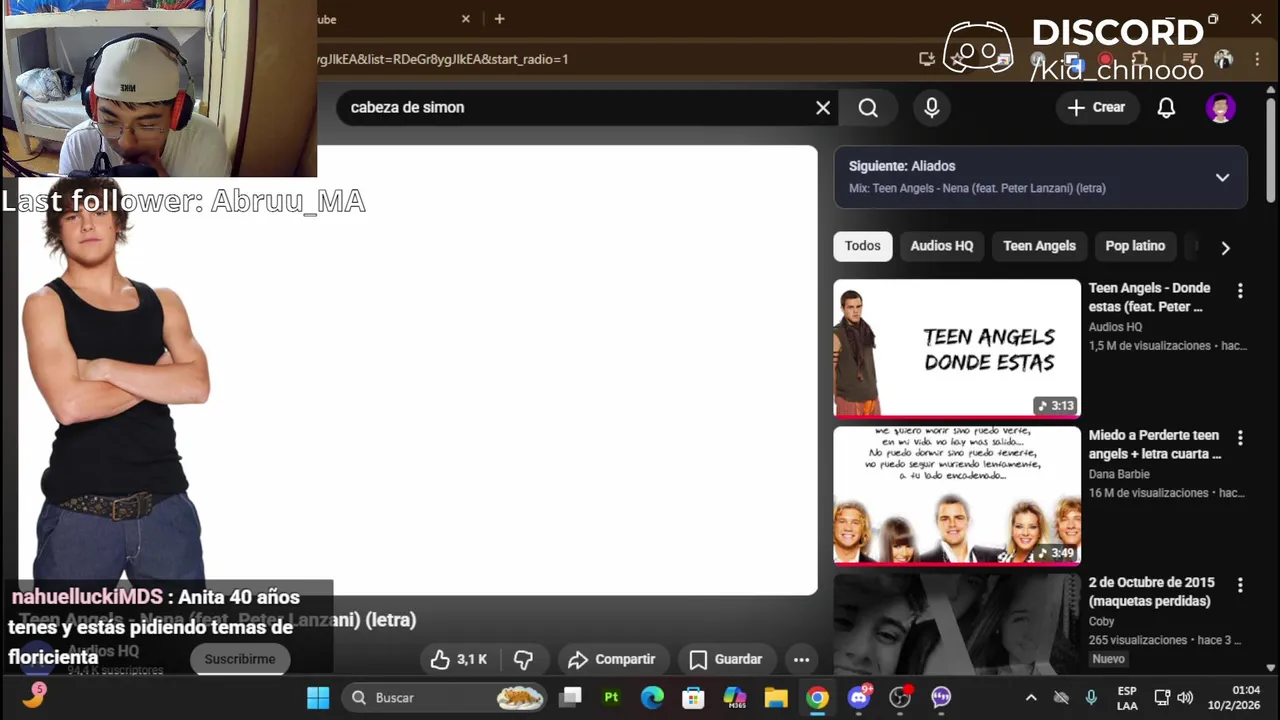Open the volume speaker tray icon

point(1185,697)
